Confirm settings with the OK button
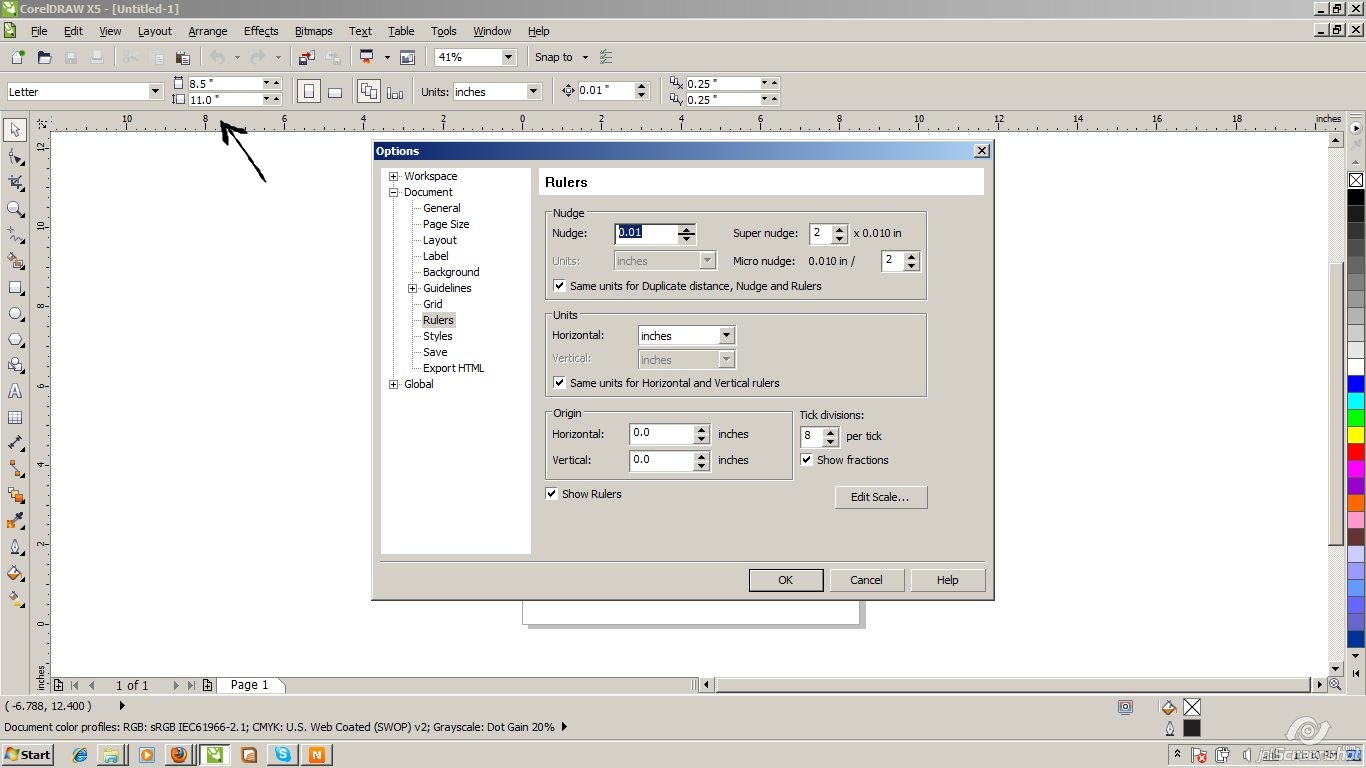Viewport: 1366px width, 768px height. (785, 580)
